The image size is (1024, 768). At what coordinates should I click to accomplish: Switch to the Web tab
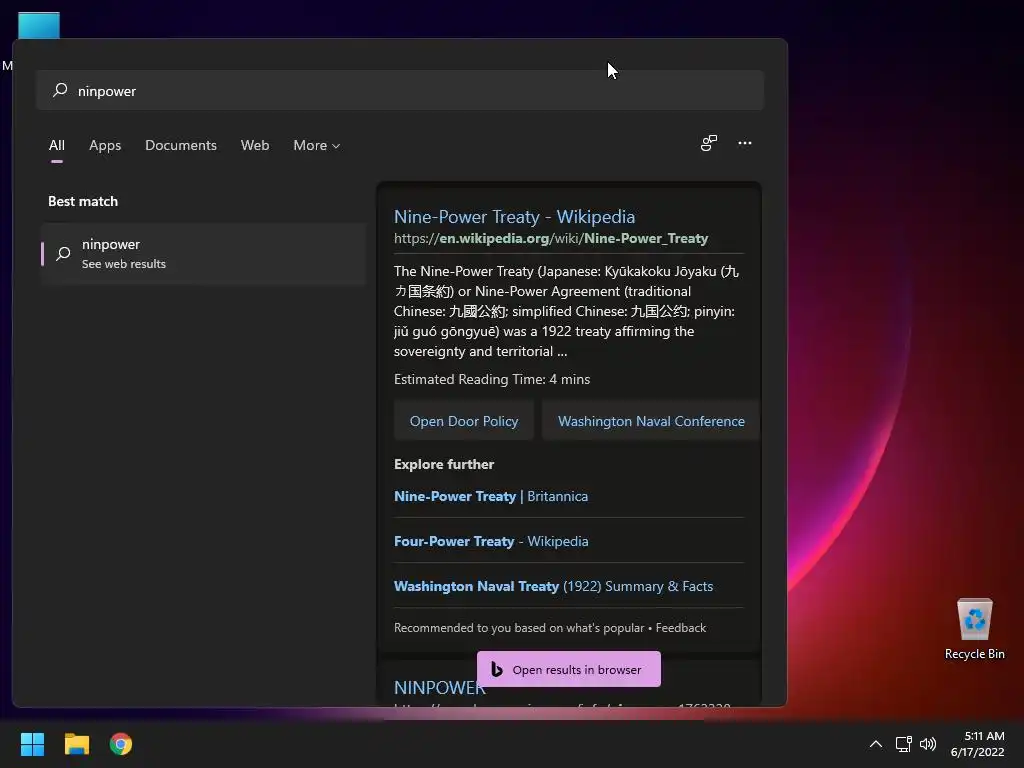[x=255, y=145]
